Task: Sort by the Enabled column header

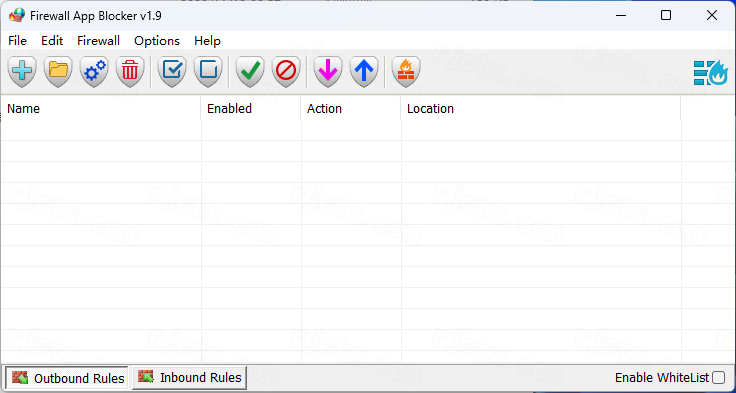Action: coord(251,108)
